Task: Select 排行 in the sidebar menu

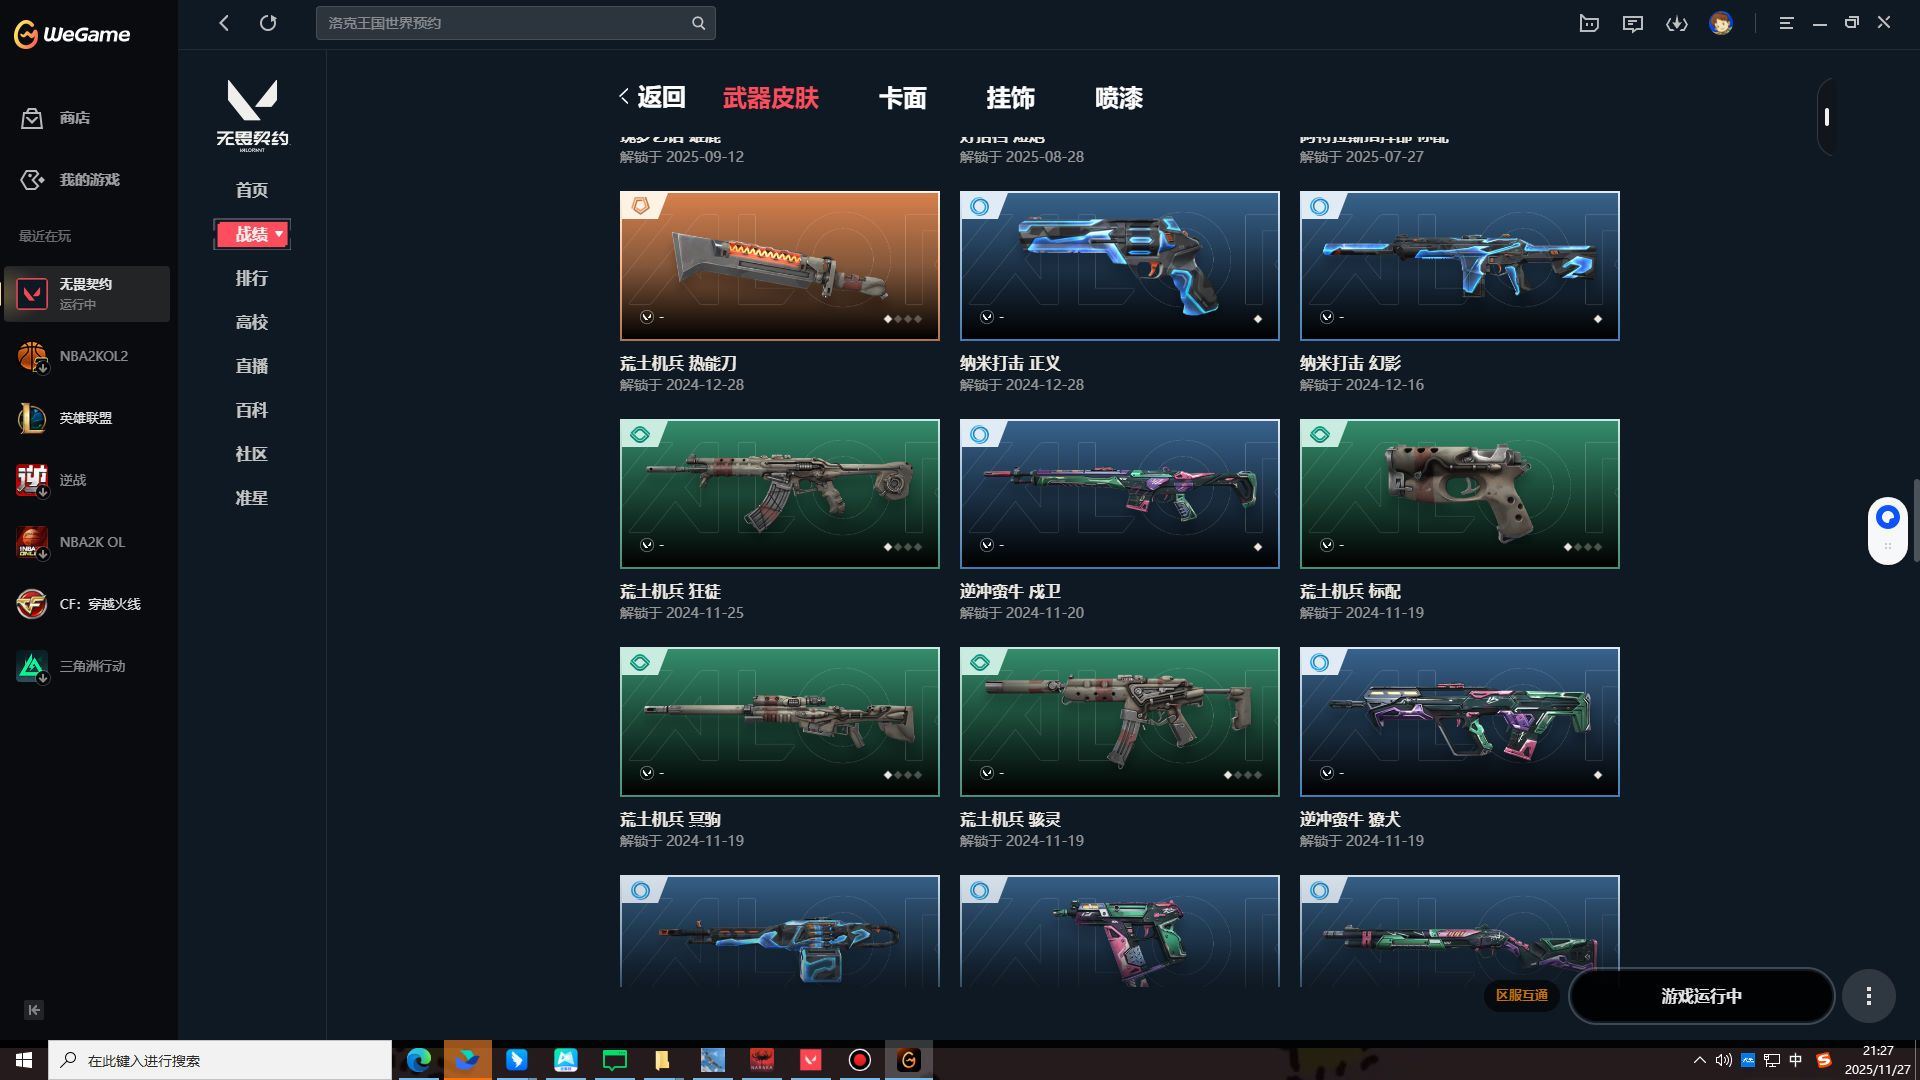Action: [x=251, y=278]
